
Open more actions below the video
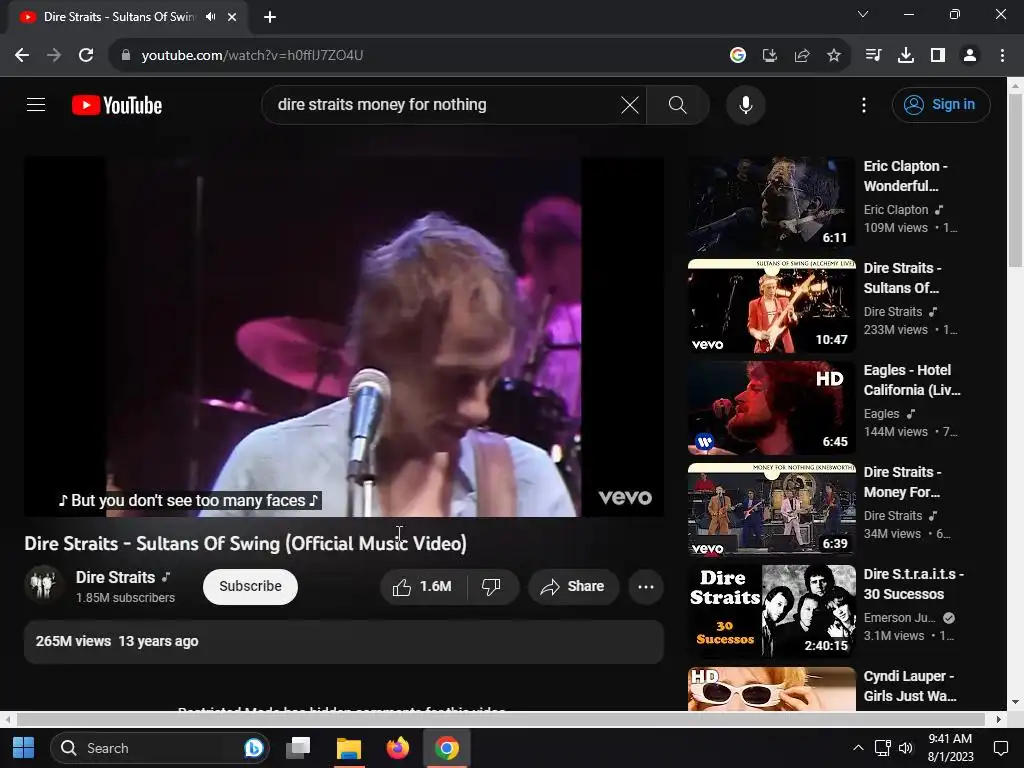click(x=646, y=586)
